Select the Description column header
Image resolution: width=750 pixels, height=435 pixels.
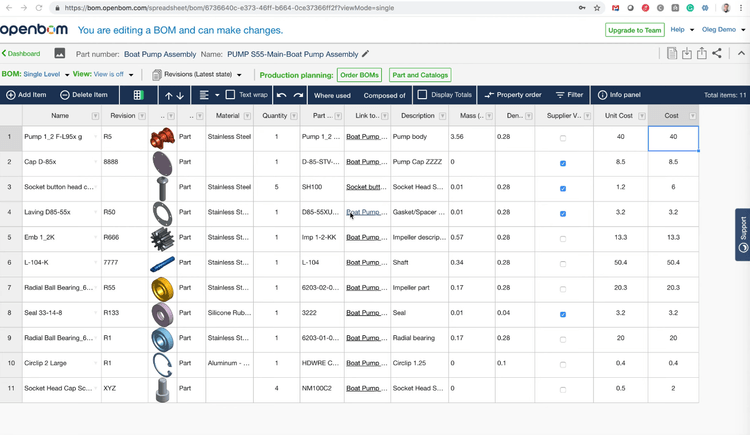tap(418, 115)
